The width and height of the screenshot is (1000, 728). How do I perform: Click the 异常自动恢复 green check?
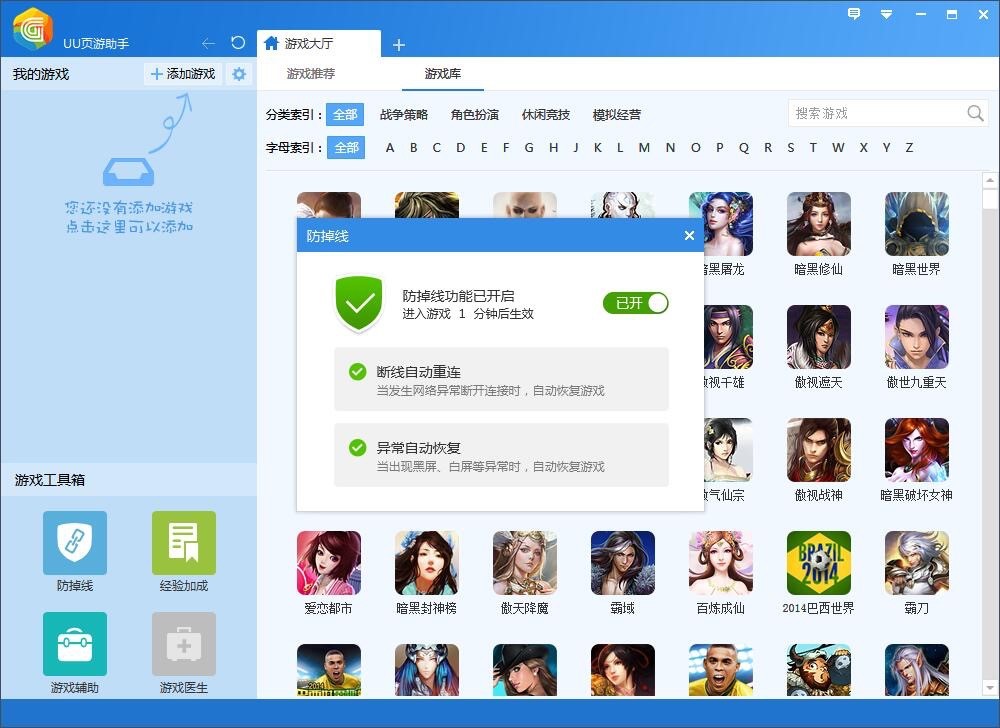pos(358,448)
